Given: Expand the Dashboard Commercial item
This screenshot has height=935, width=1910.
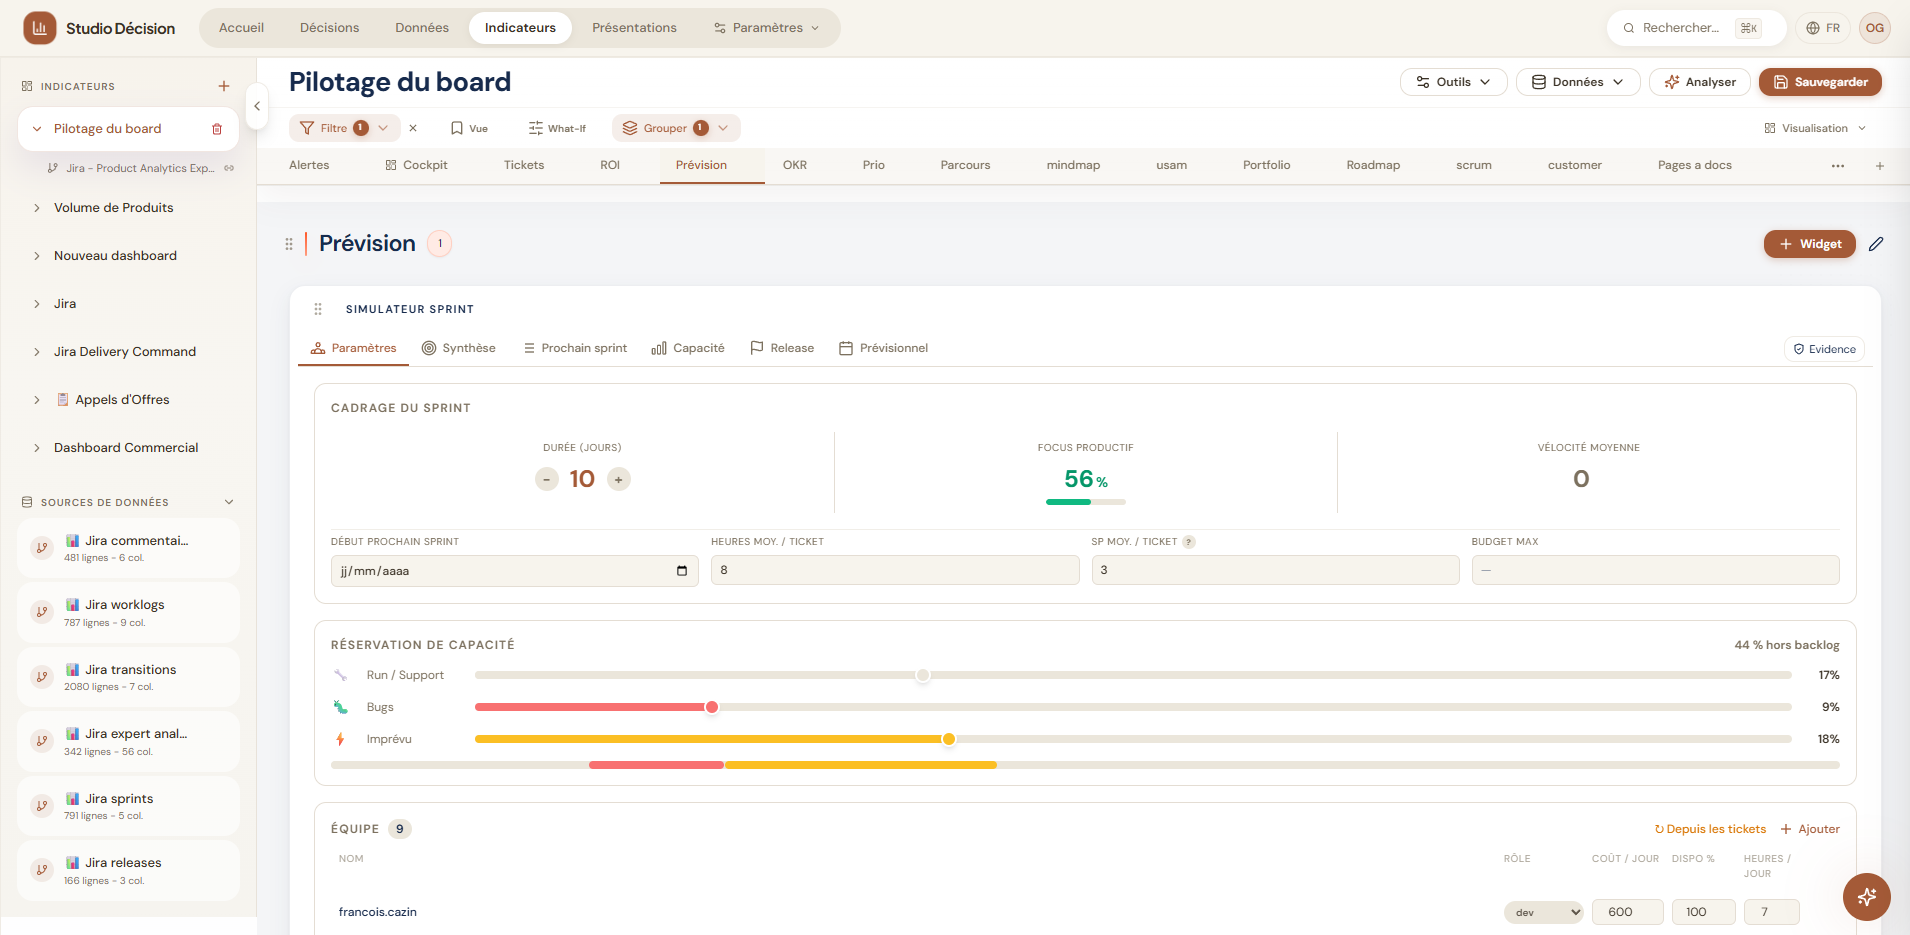Looking at the screenshot, I should [37, 448].
